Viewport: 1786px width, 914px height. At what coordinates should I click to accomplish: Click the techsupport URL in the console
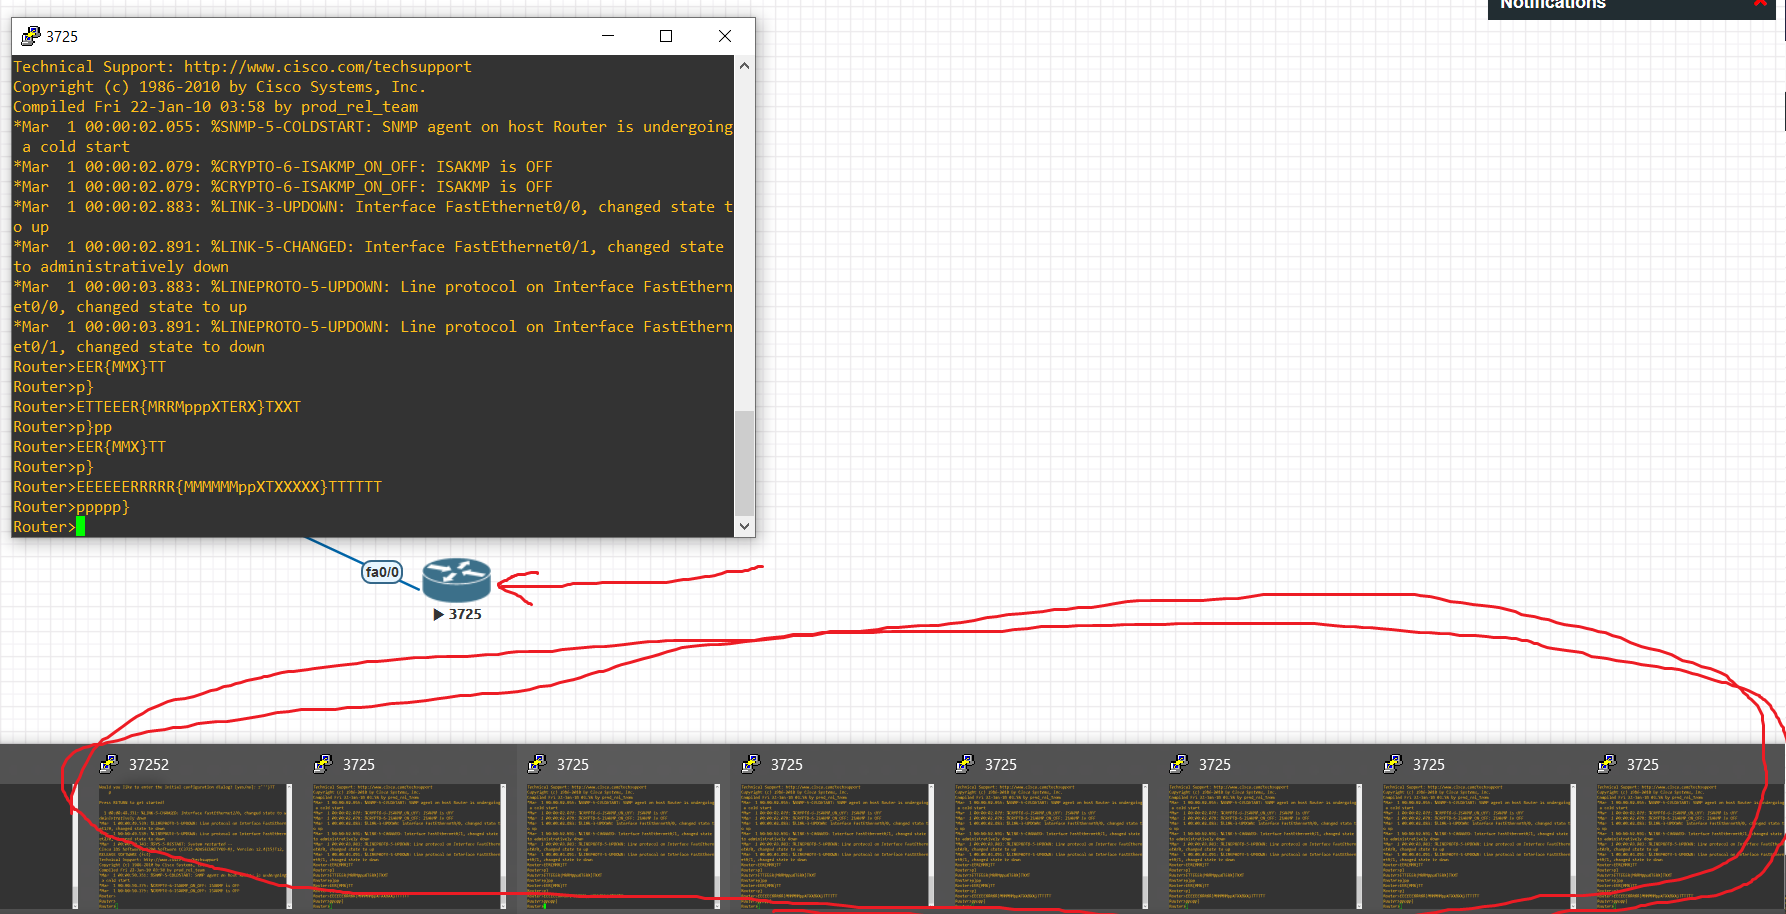tap(327, 67)
